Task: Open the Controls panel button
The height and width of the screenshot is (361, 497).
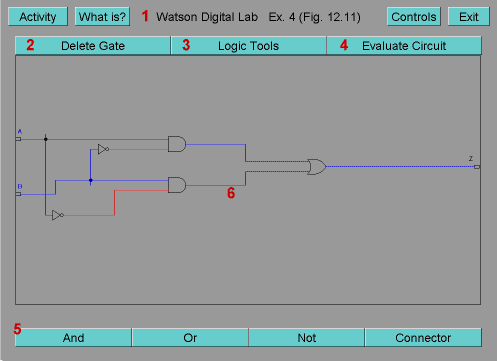Action: click(x=414, y=17)
